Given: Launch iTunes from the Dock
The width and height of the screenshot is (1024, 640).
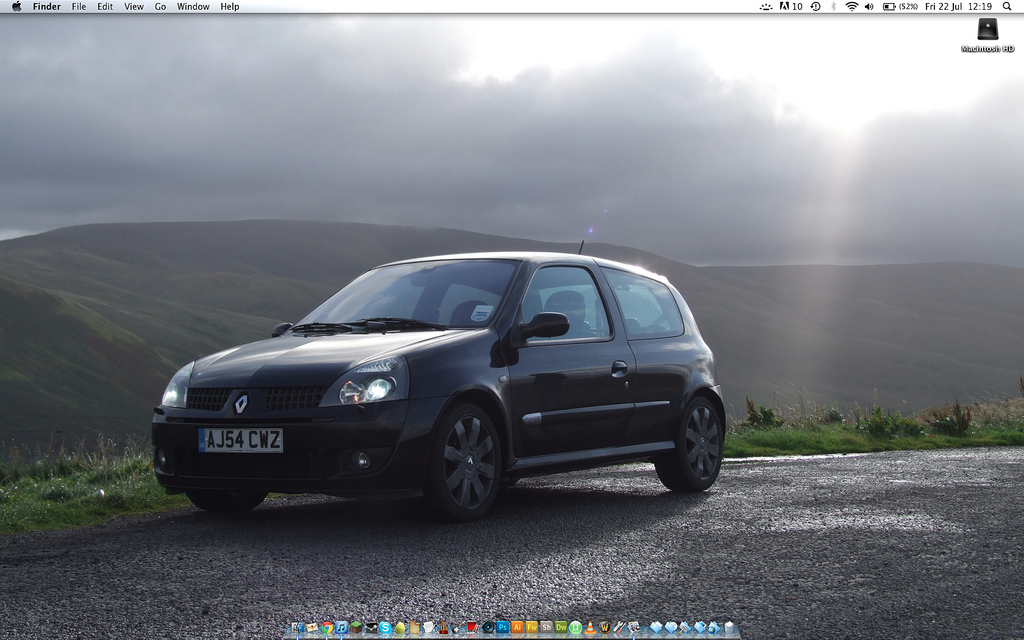Looking at the screenshot, I should [x=341, y=628].
